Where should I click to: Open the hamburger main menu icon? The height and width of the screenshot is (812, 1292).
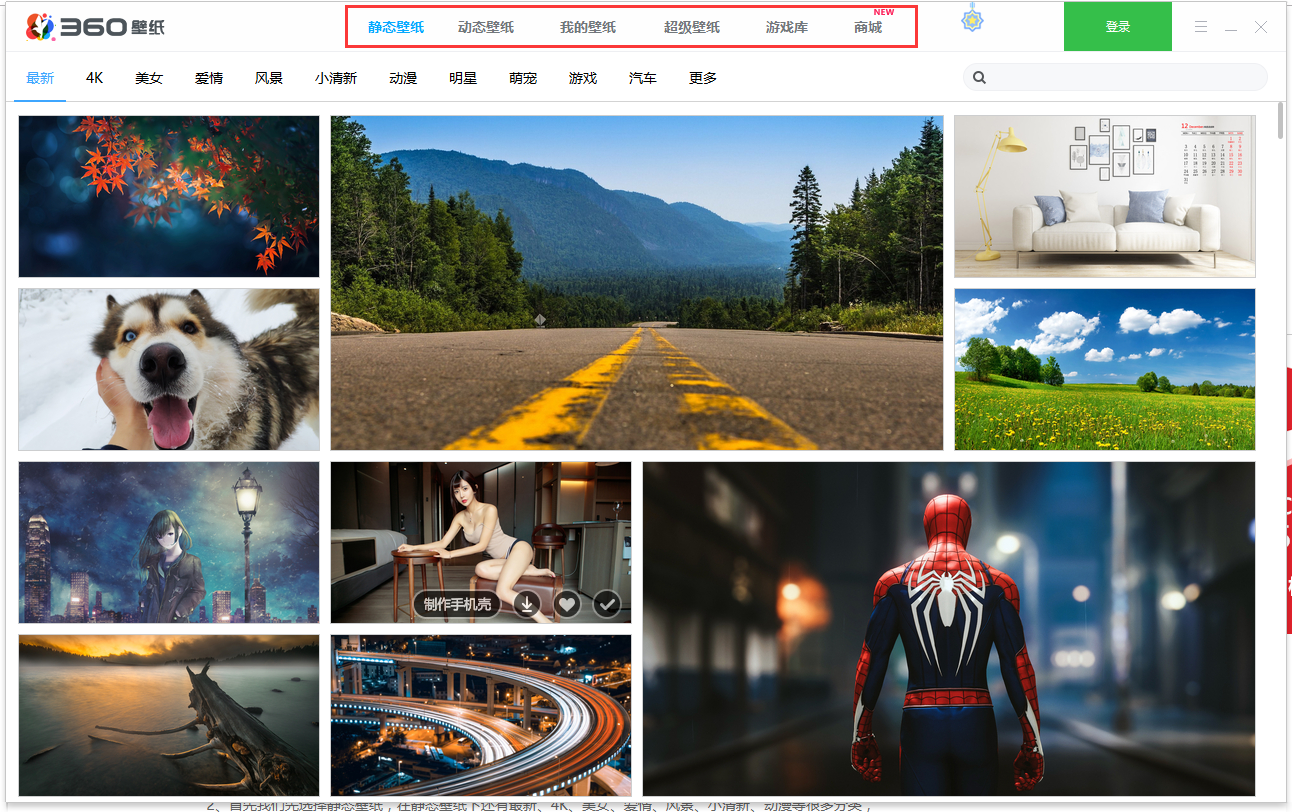coord(1201,27)
